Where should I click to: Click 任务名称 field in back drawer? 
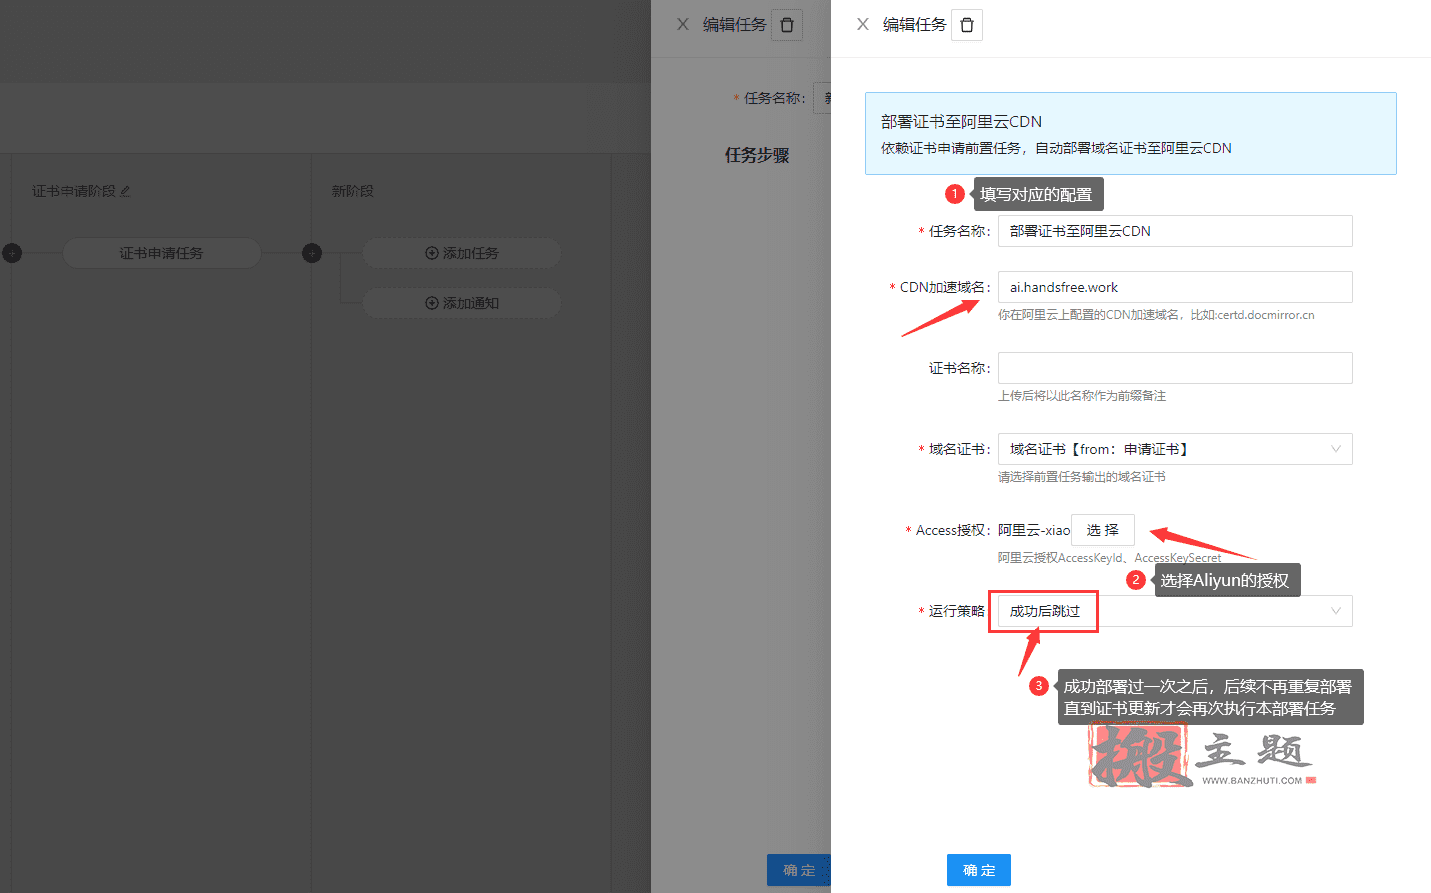click(x=822, y=98)
